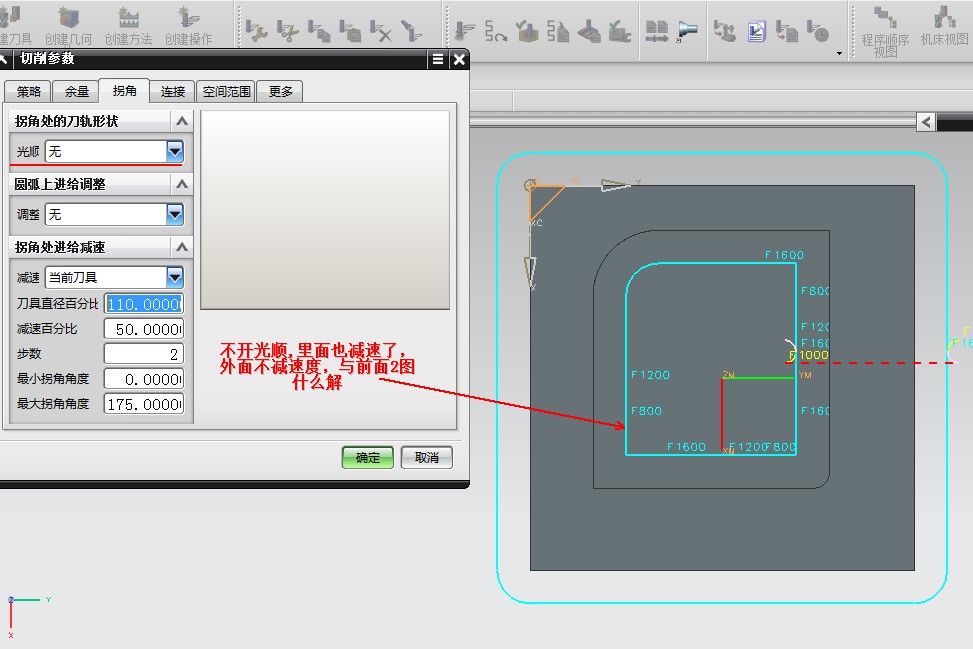Click the Paste Object icon
Viewport: 973px width, 649px height.
point(350,30)
